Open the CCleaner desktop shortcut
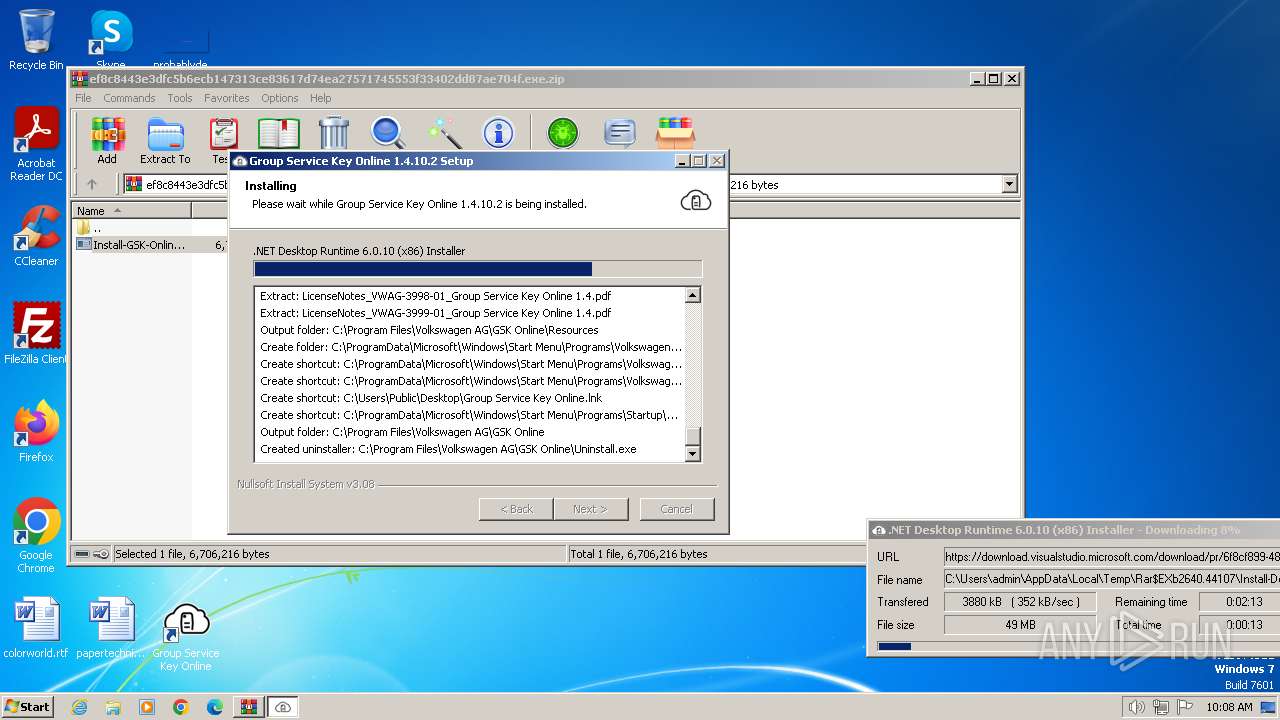Viewport: 1280px width, 720px height. [36, 236]
